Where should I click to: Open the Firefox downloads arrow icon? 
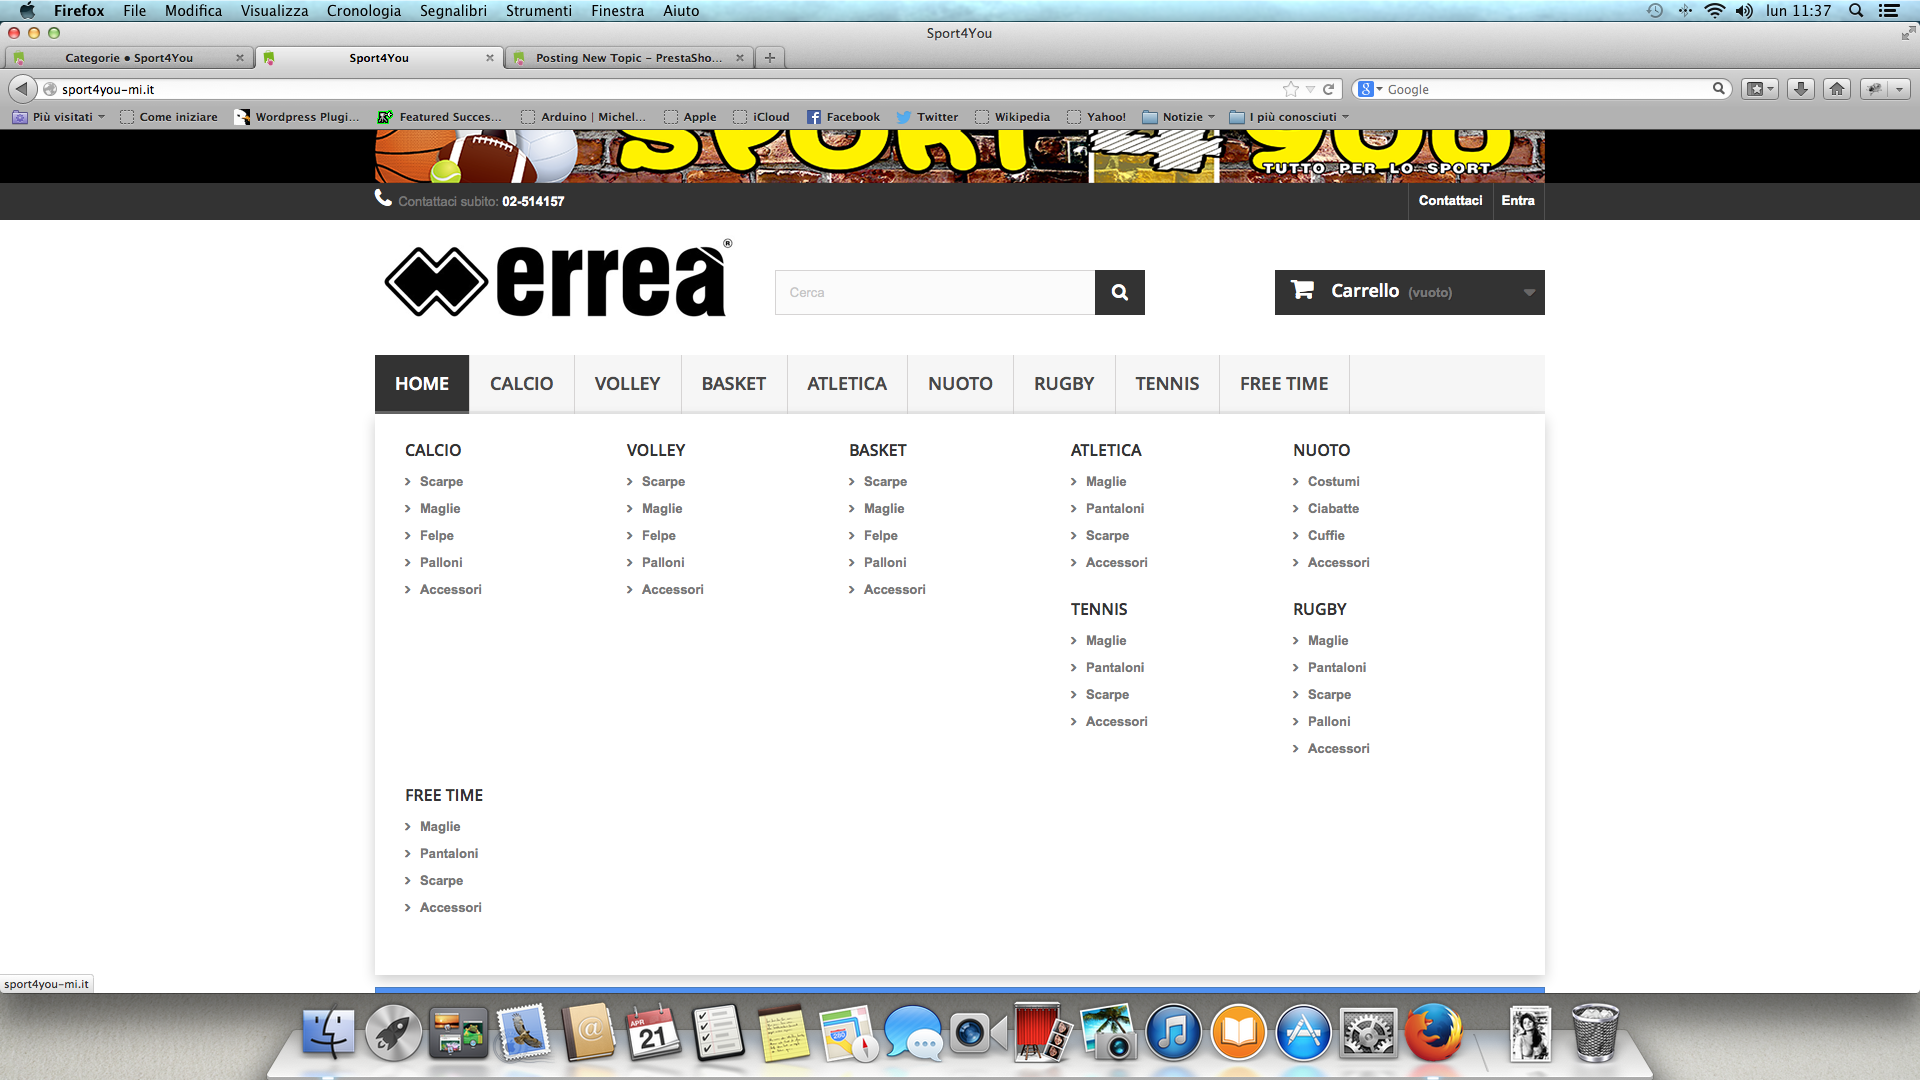[x=1800, y=89]
